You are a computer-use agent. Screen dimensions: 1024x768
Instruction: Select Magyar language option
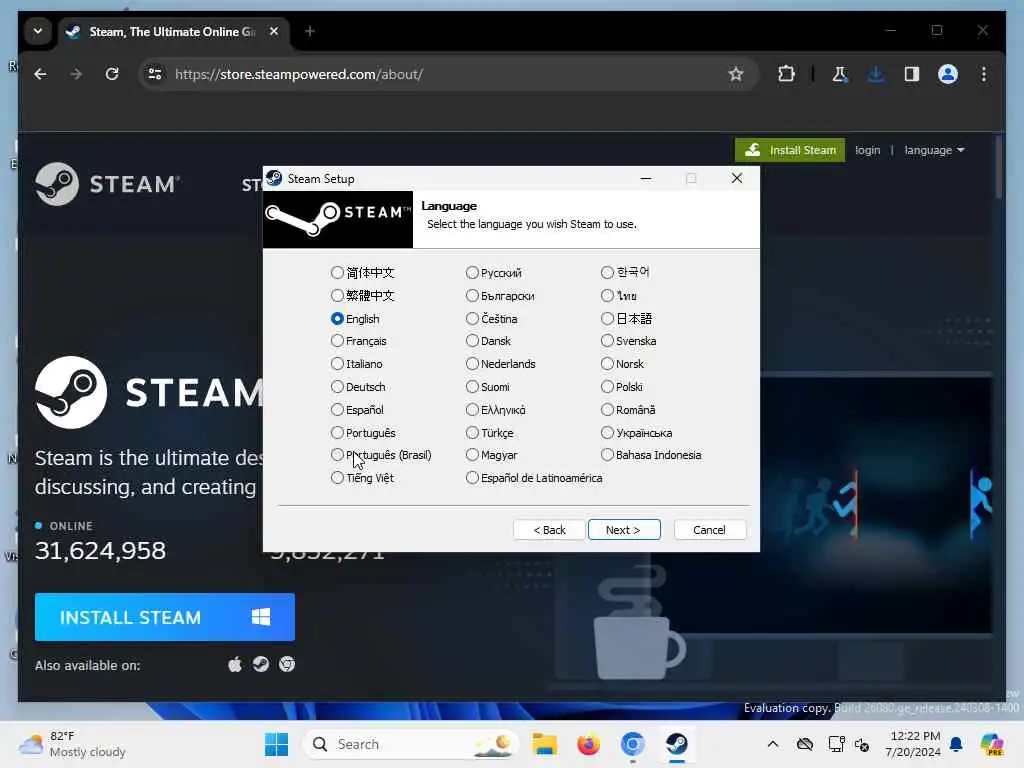(472, 455)
